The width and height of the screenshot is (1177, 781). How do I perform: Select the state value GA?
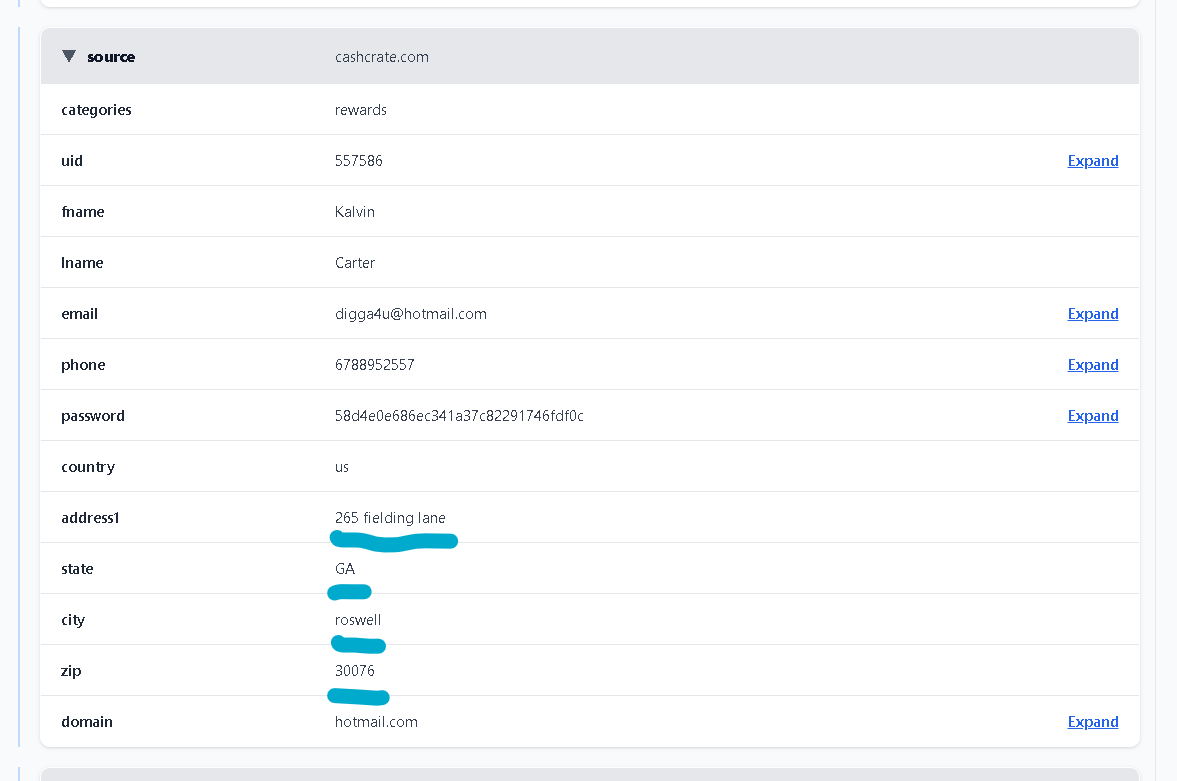[345, 569]
